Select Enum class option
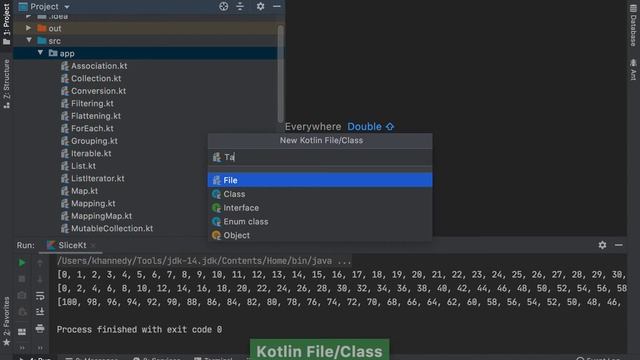Screen dimensions: 640x360 coord(320,222)
